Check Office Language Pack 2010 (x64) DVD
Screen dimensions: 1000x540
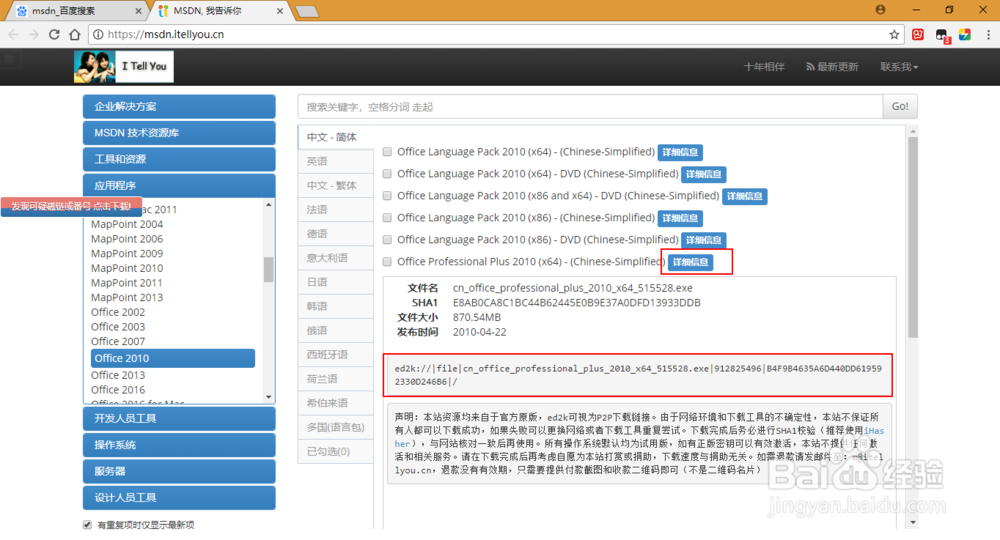click(387, 173)
